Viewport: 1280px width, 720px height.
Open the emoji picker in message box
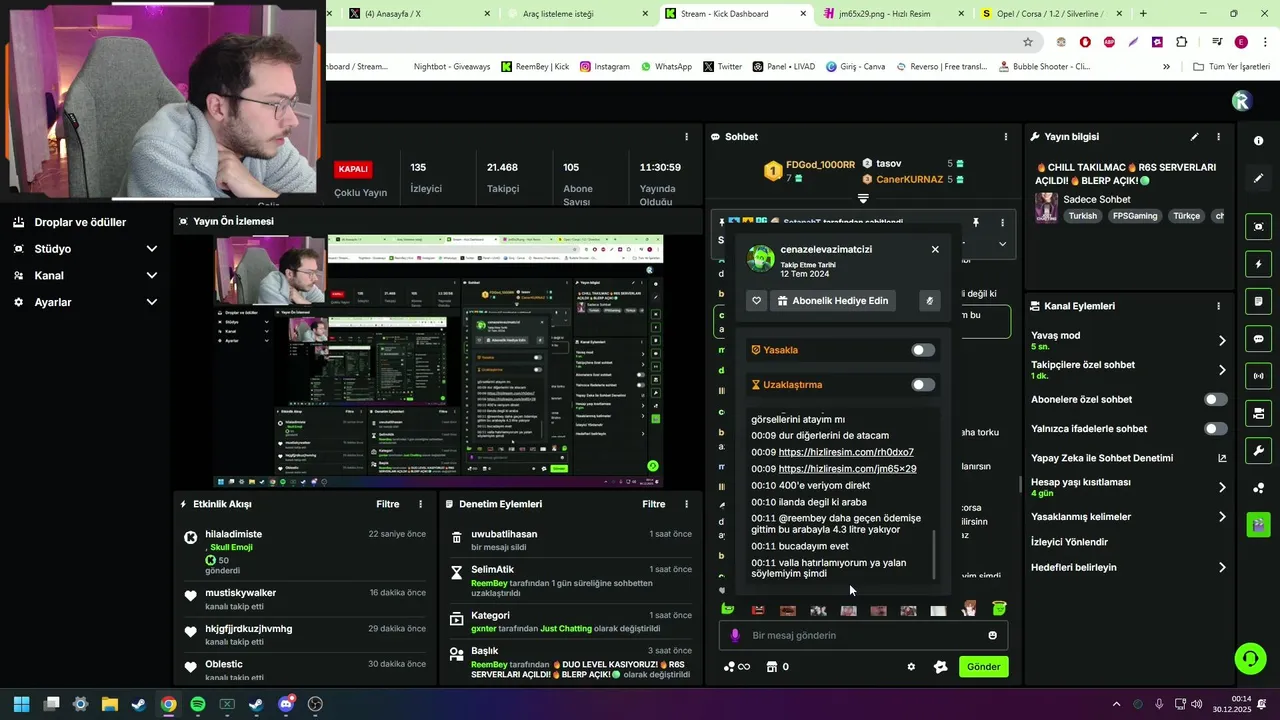(992, 635)
